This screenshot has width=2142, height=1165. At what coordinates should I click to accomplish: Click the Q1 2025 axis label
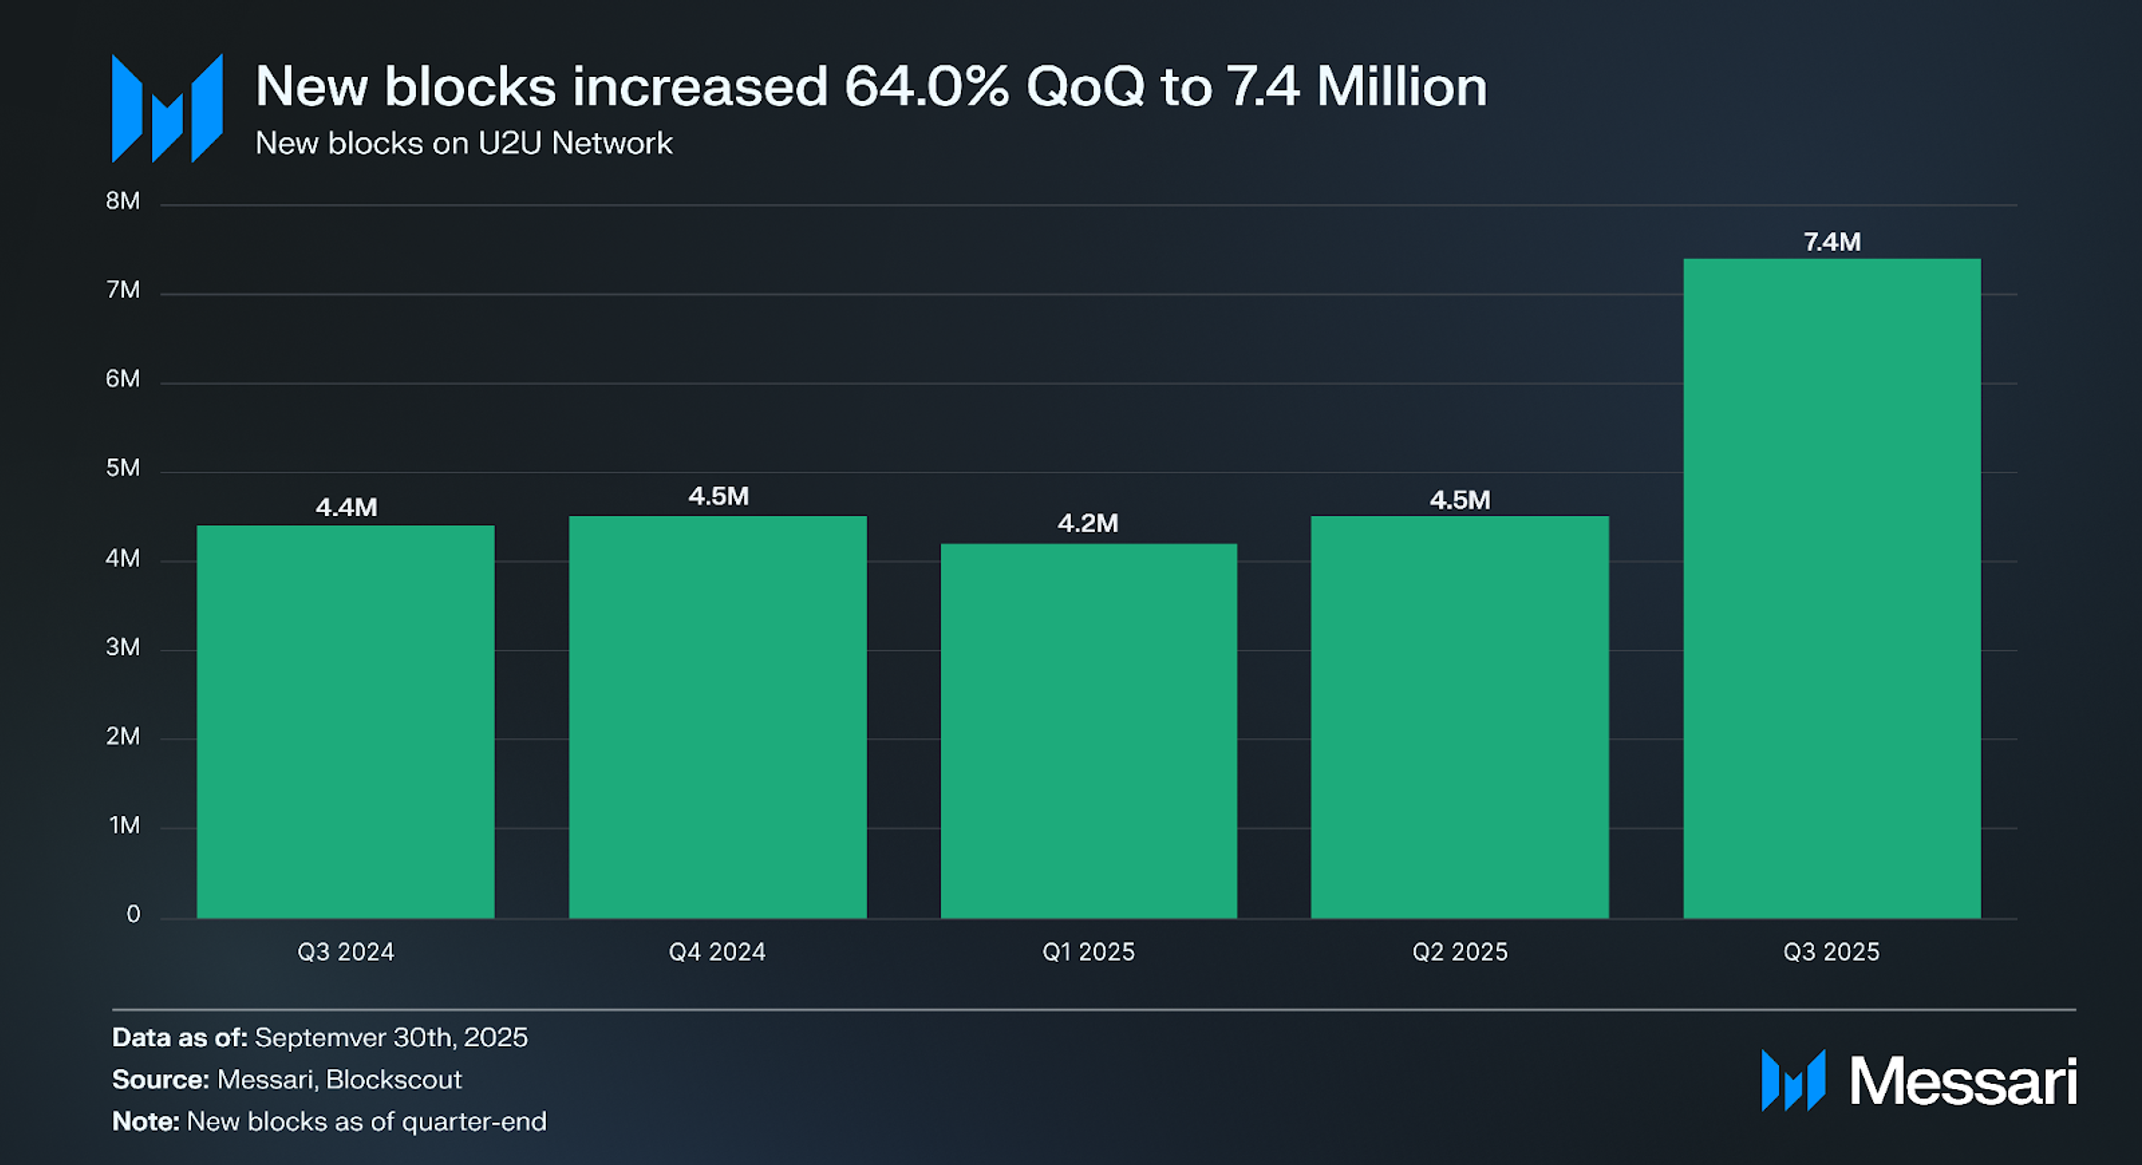1088,951
